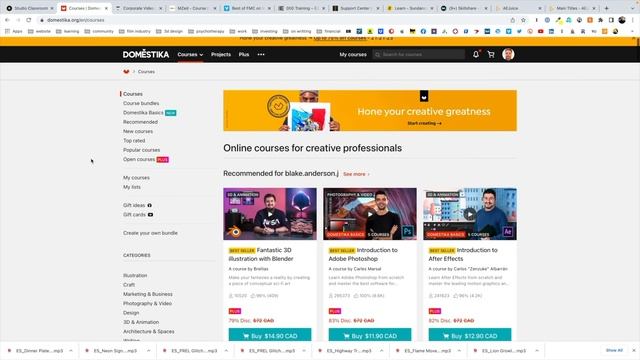
Task: Select the Marketing & Business category
Action: point(148,294)
